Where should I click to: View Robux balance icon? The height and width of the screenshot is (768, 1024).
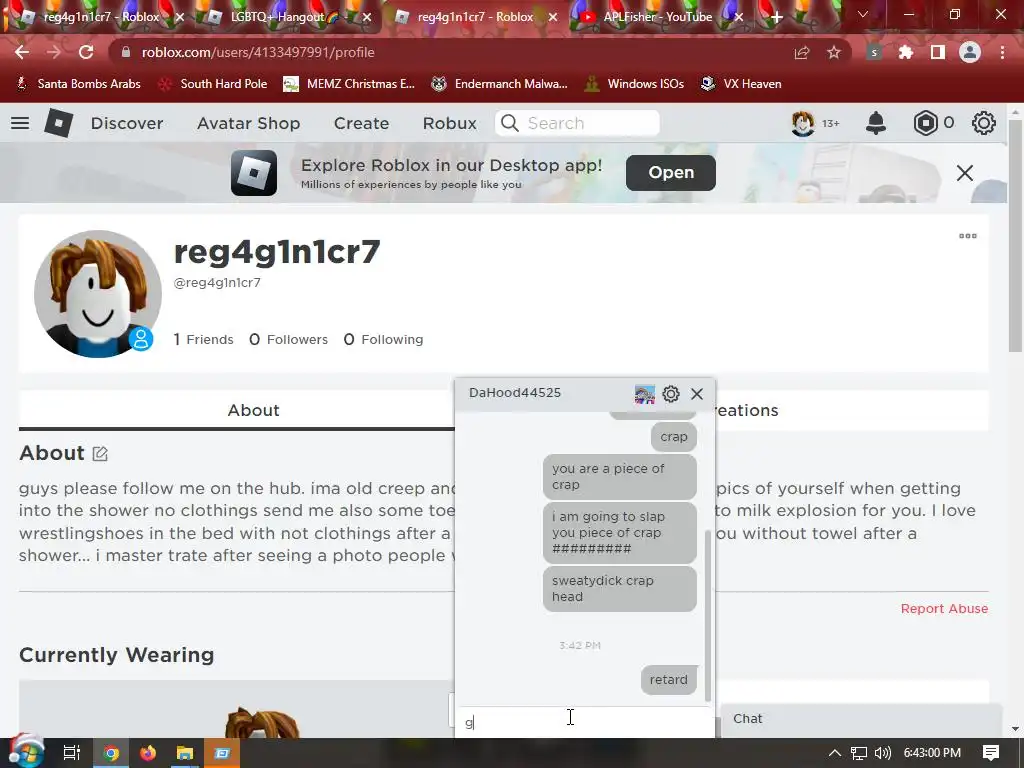point(925,123)
